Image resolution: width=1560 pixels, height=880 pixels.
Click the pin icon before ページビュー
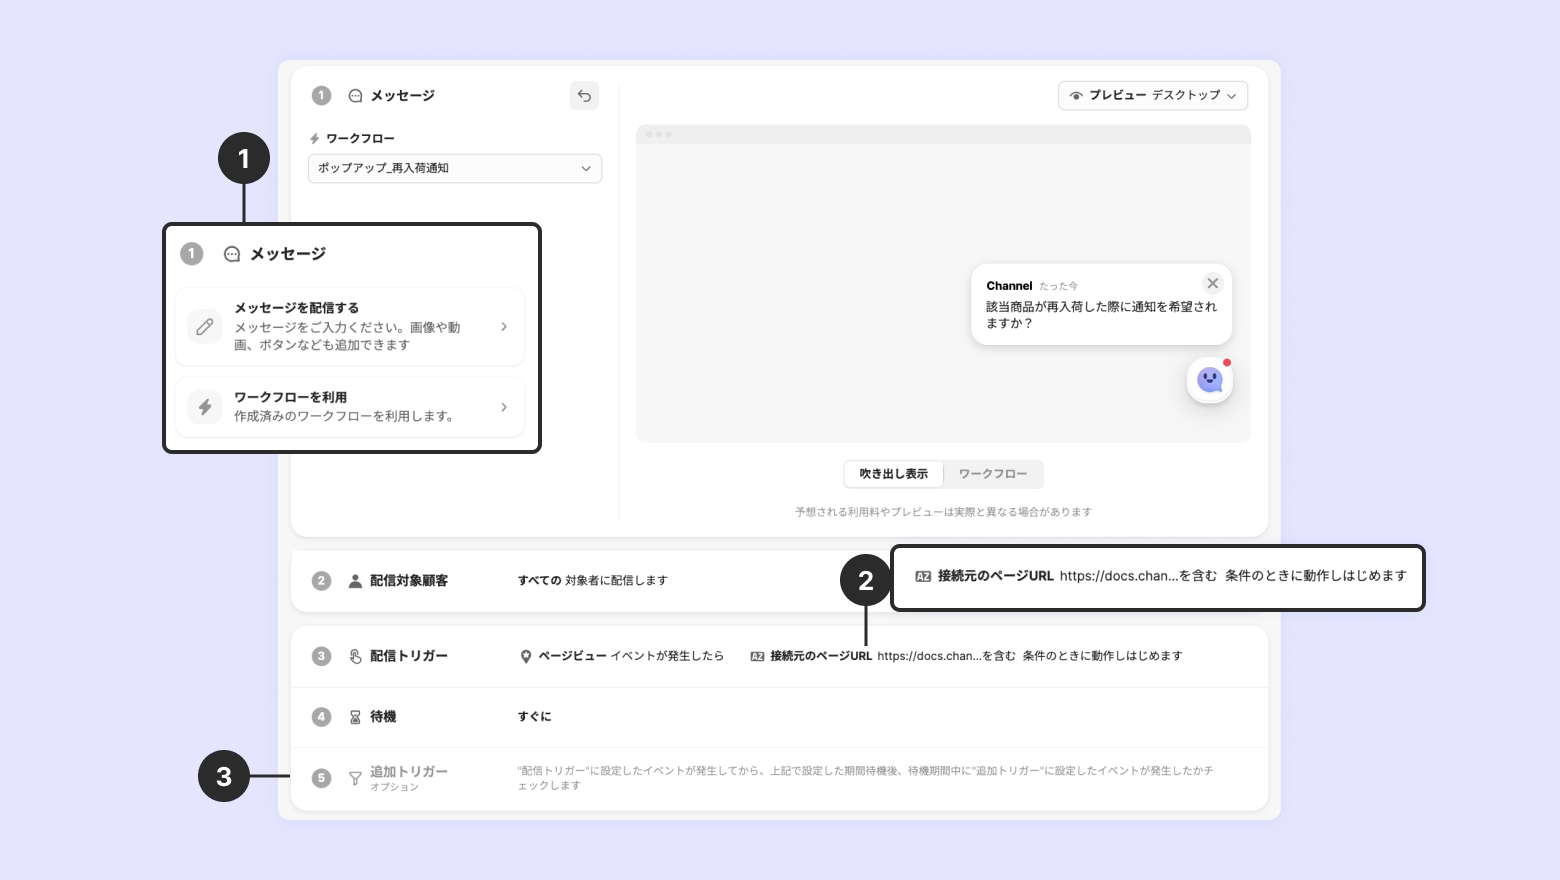(x=526, y=657)
